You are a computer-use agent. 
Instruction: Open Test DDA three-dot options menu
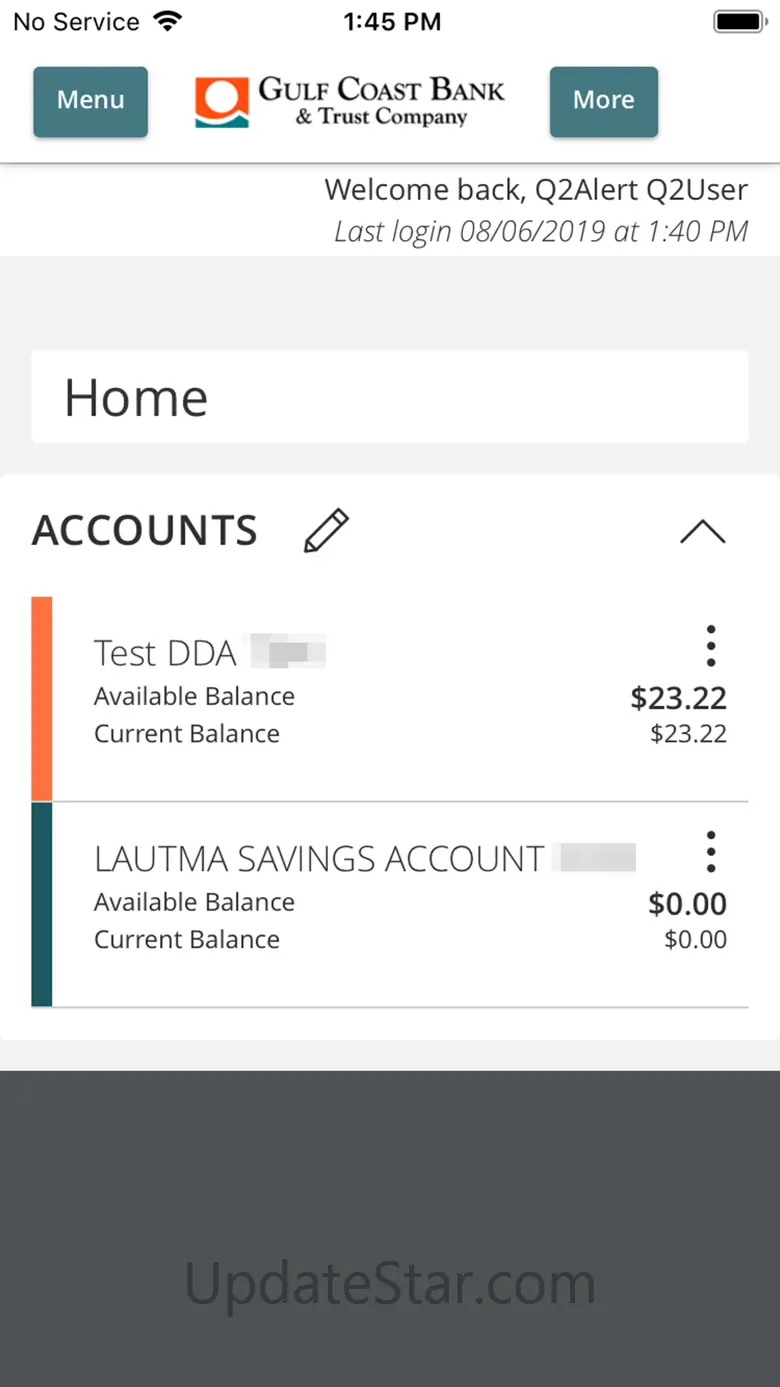(x=711, y=646)
